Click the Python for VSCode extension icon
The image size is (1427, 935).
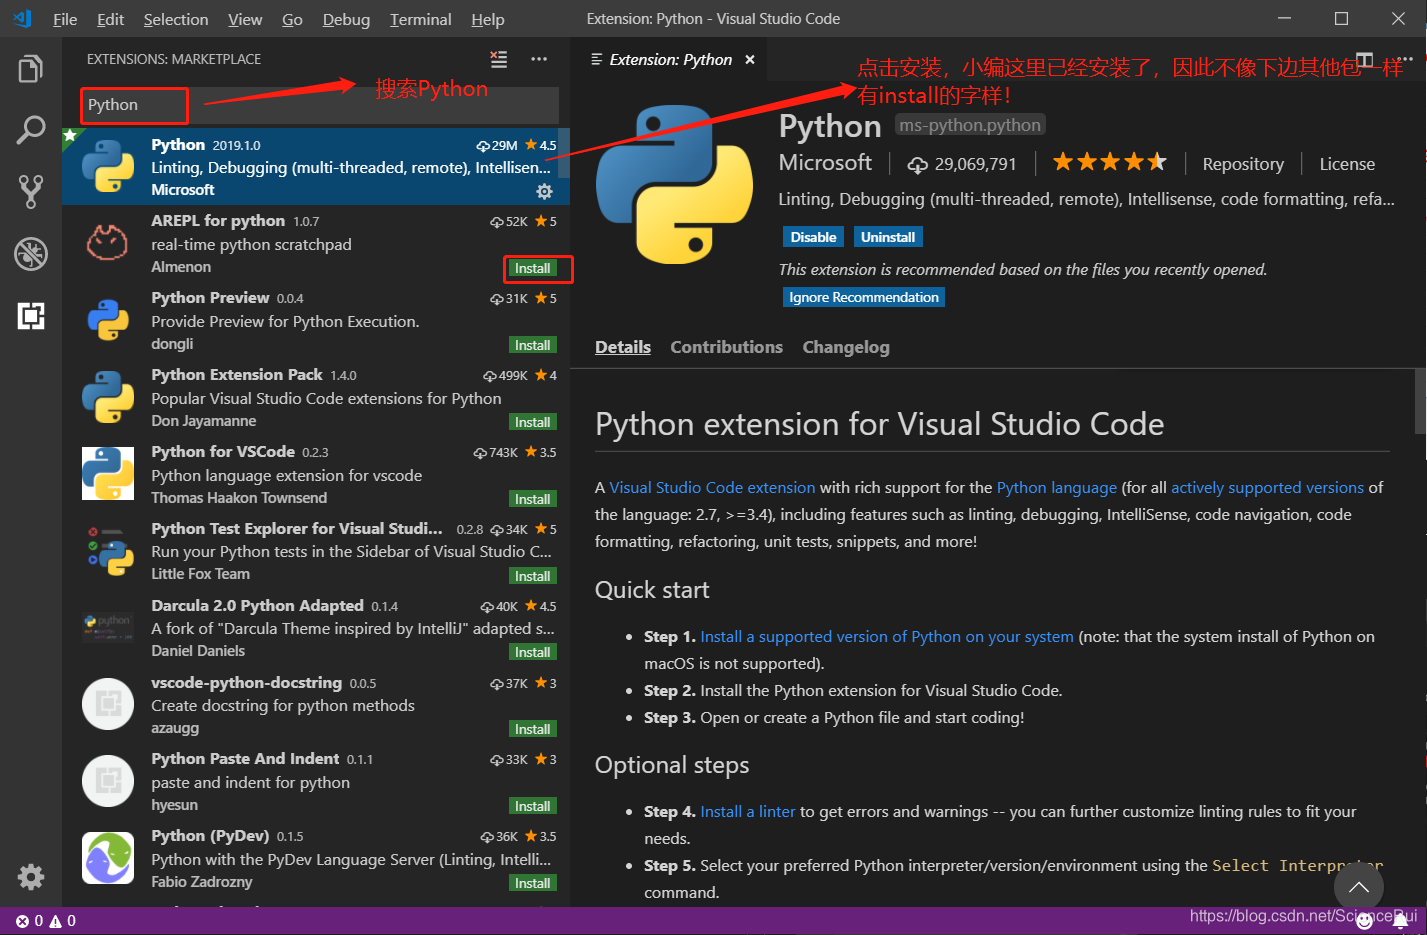click(108, 474)
